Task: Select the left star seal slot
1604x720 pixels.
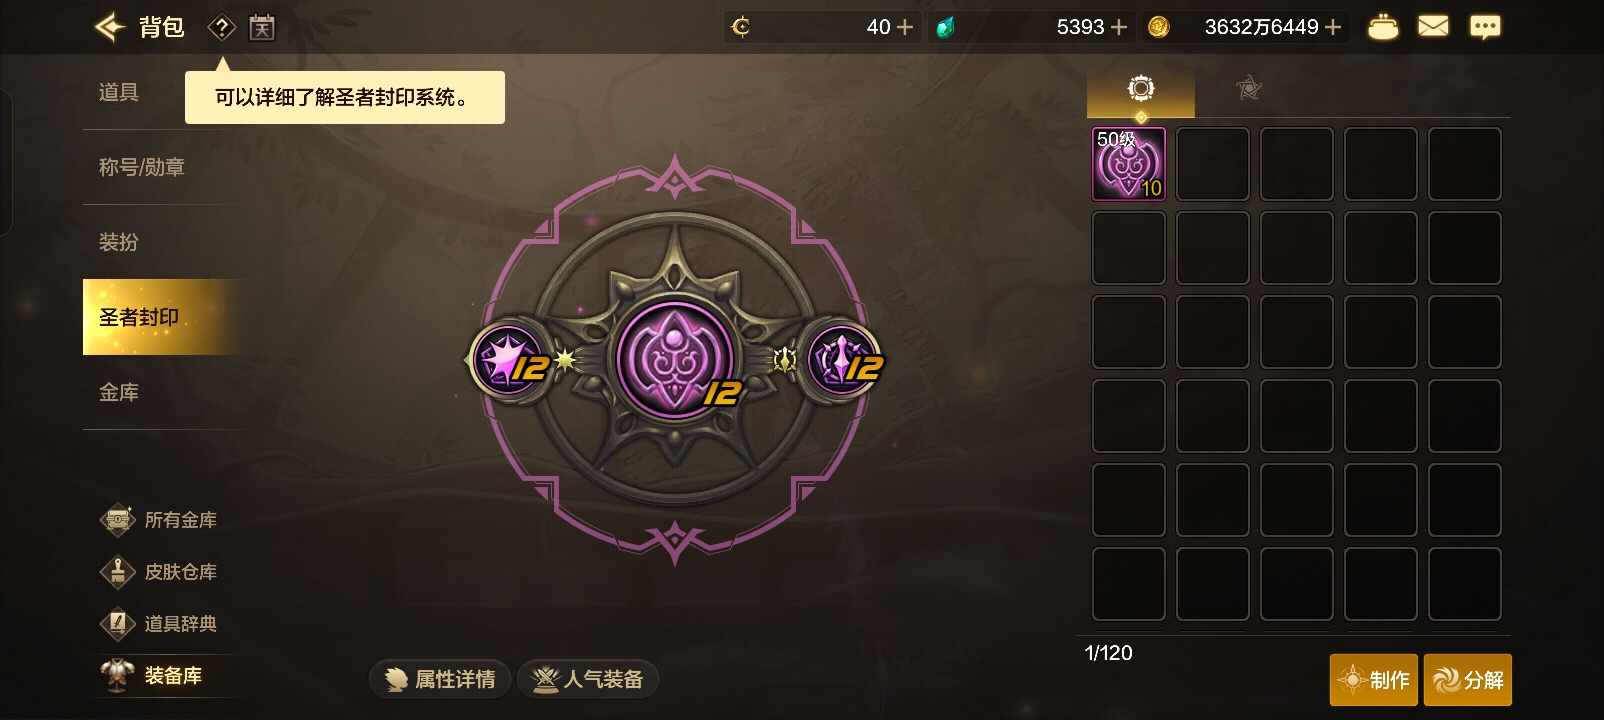Action: pyautogui.click(x=508, y=359)
